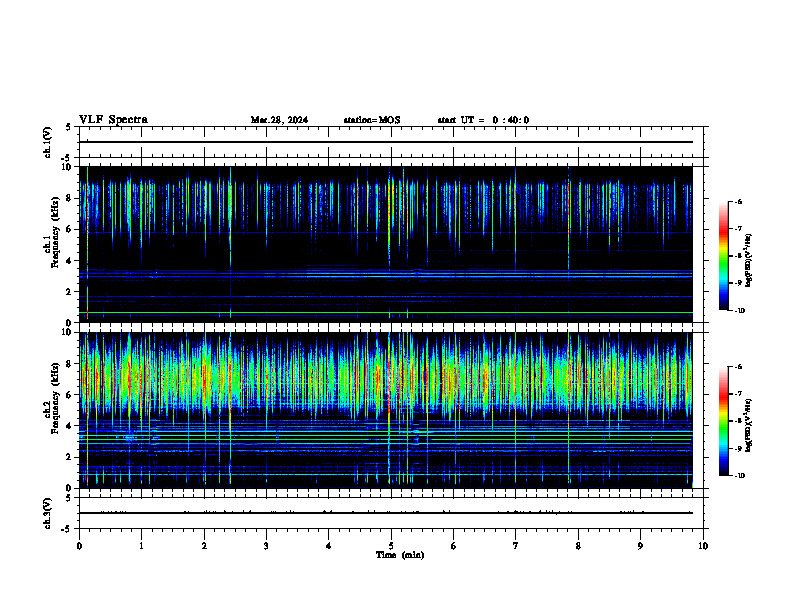The height and width of the screenshot is (612, 792).
Task: Click the time axis tick label "9"
Action: [640, 546]
